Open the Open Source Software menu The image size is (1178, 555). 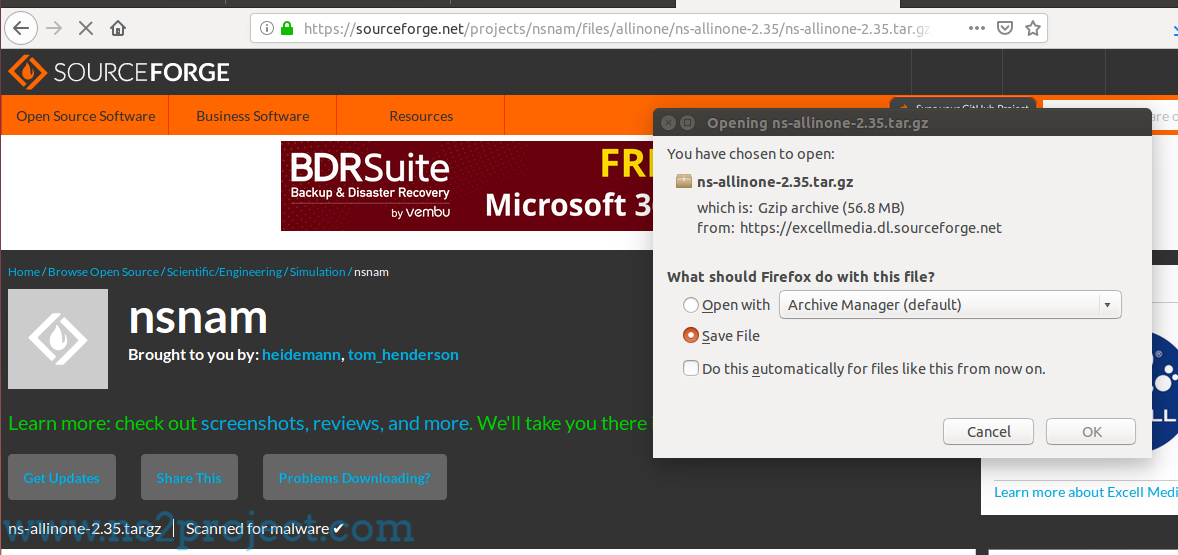tap(86, 116)
